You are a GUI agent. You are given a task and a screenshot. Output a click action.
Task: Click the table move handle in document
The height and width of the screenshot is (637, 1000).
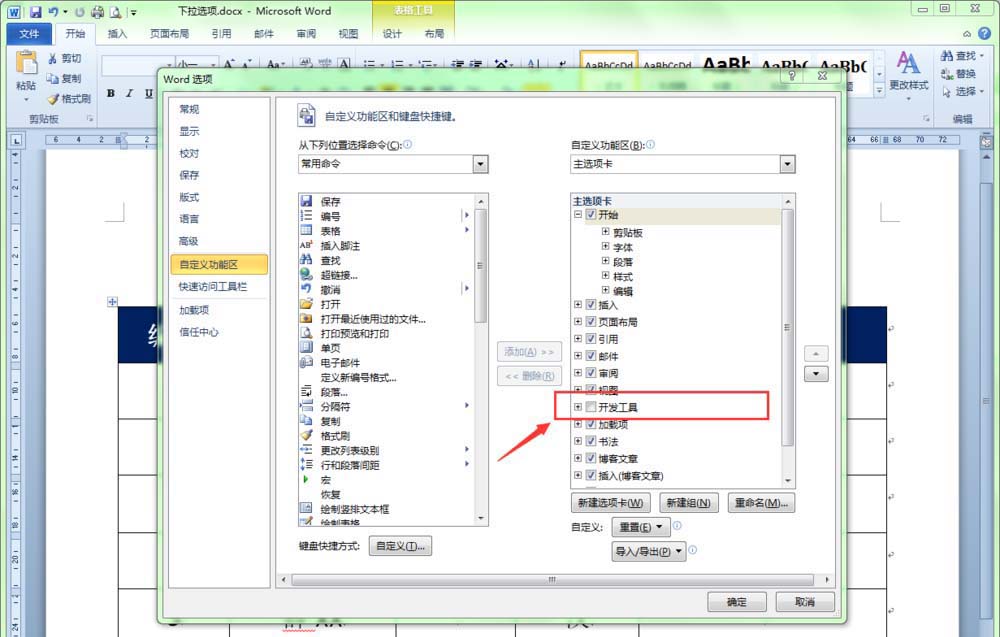[x=112, y=302]
